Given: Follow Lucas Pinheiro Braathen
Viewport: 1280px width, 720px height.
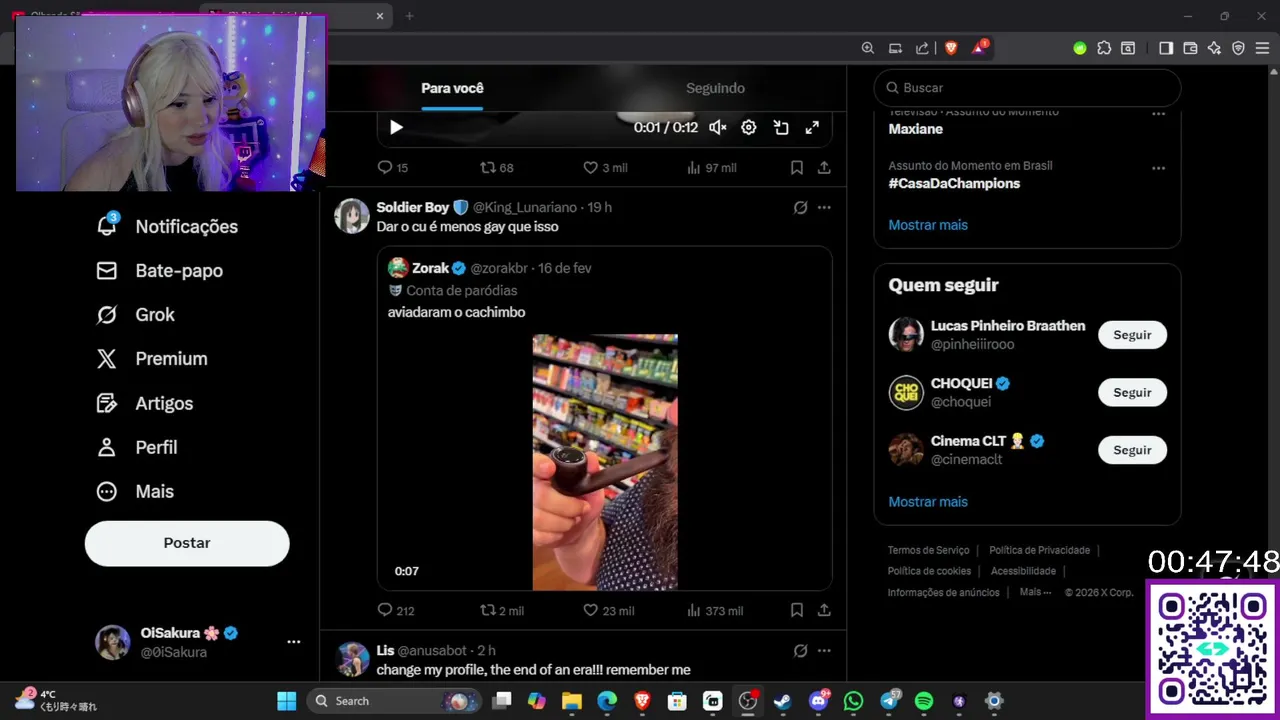Looking at the screenshot, I should tap(1132, 335).
